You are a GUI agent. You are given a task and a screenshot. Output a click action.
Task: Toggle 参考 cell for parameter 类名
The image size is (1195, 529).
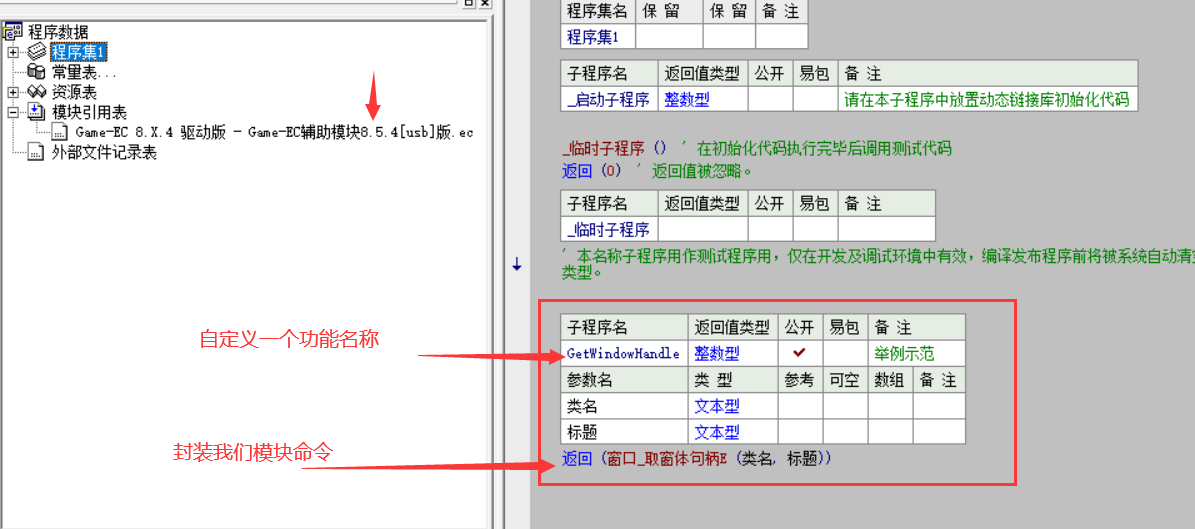(800, 406)
